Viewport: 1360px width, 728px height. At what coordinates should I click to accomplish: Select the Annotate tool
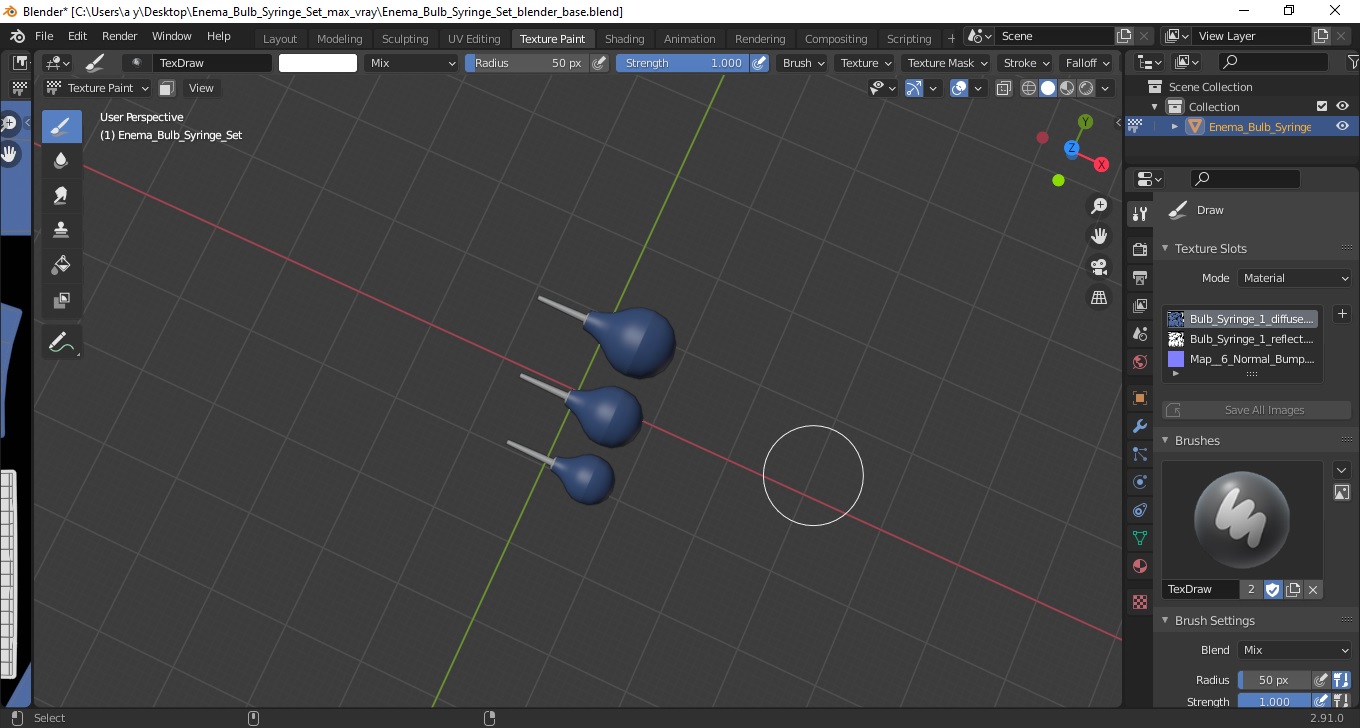(62, 343)
